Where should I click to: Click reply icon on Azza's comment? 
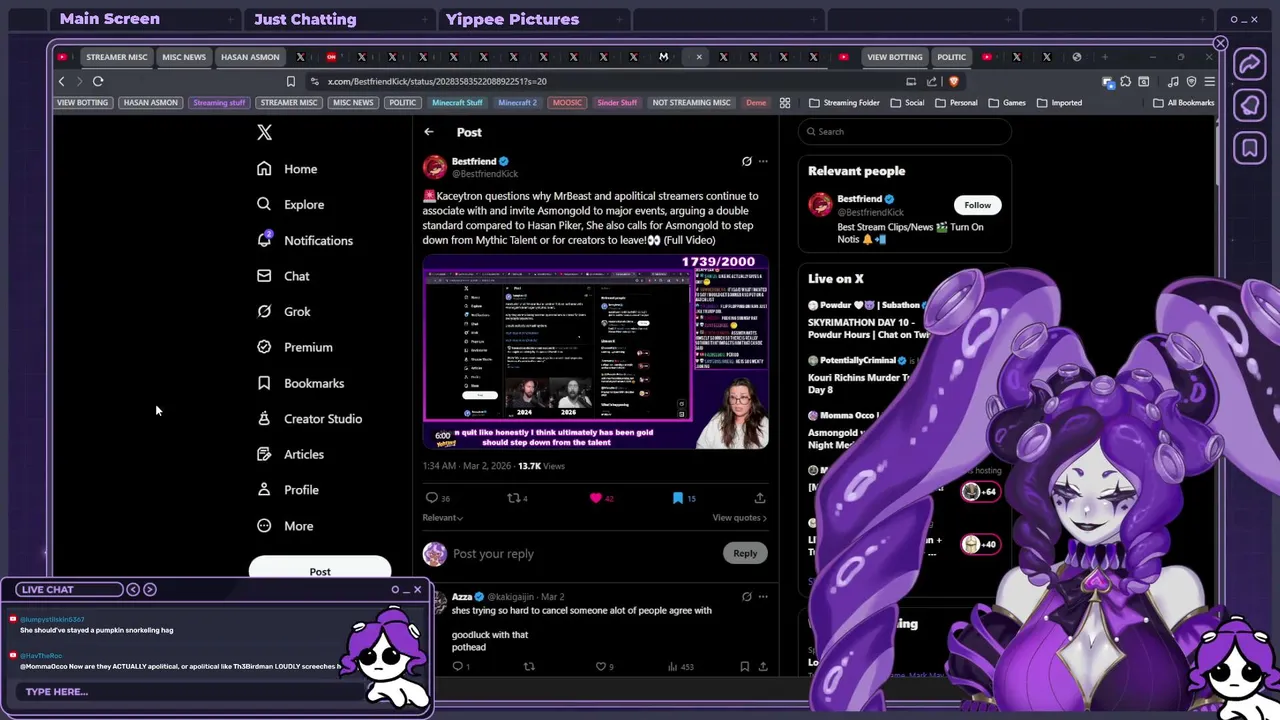460,666
